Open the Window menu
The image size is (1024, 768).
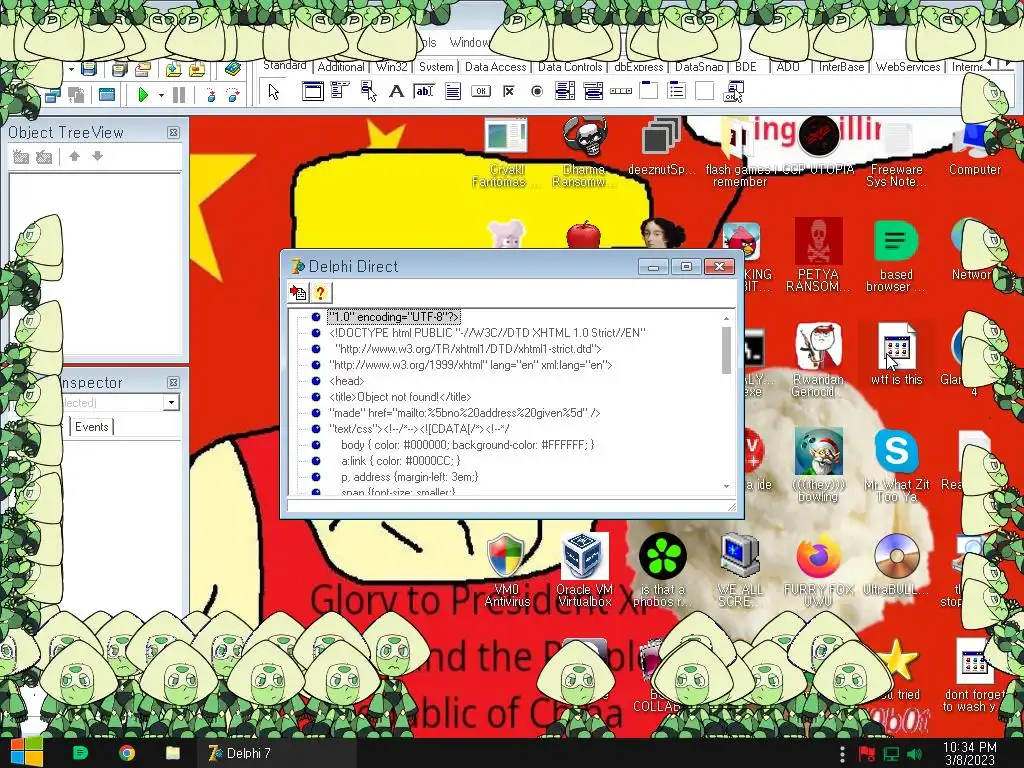470,42
